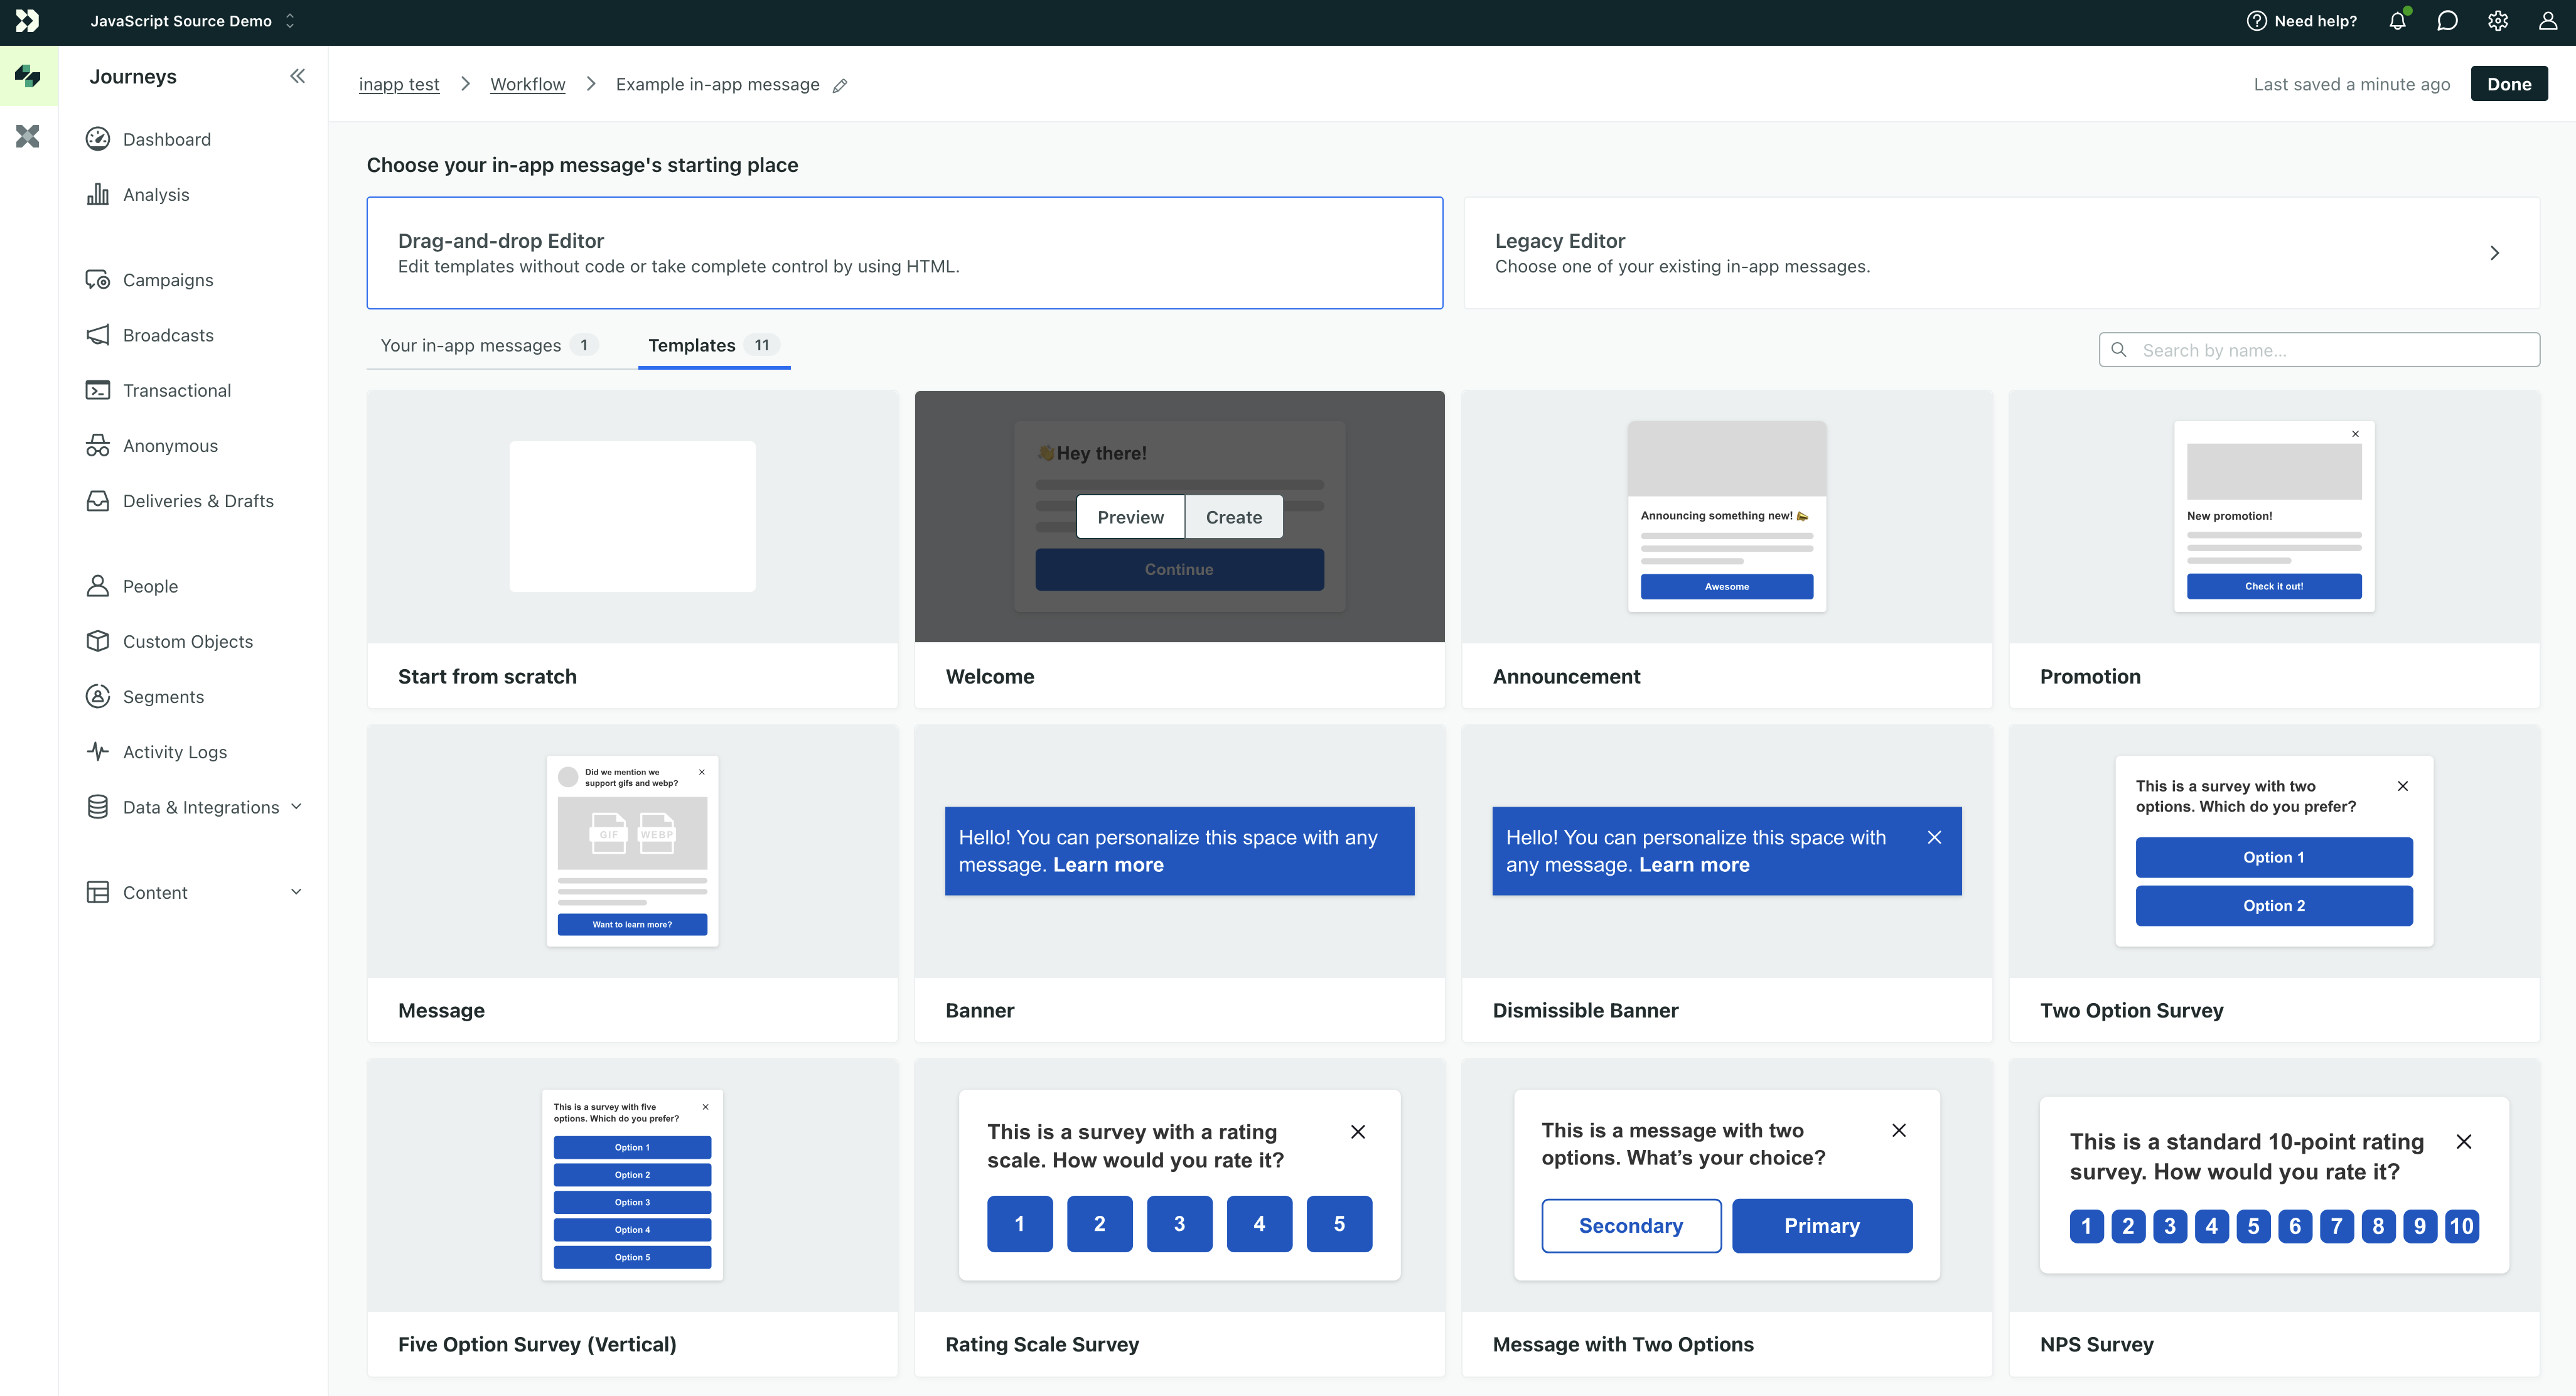The image size is (2576, 1396).
Task: Click the pencil icon to rename the message
Action: coord(840,85)
